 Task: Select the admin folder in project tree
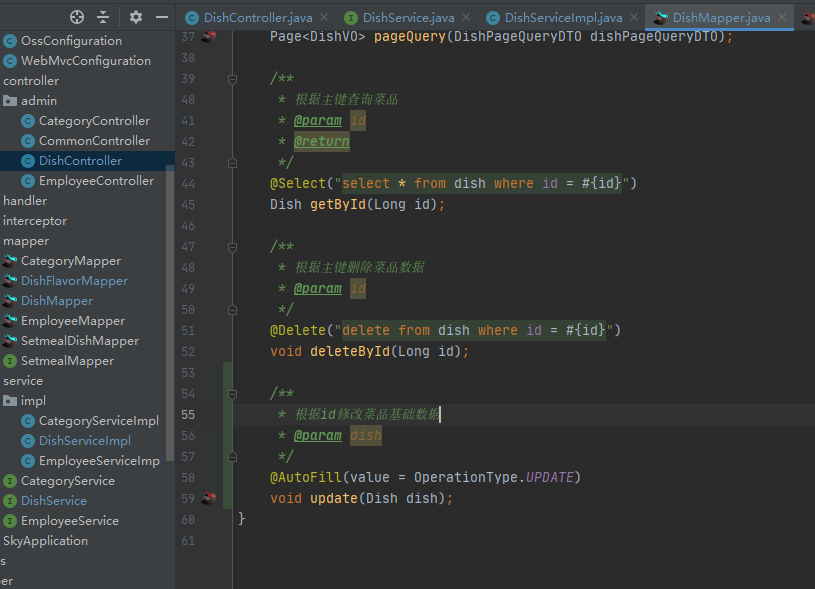click(38, 101)
